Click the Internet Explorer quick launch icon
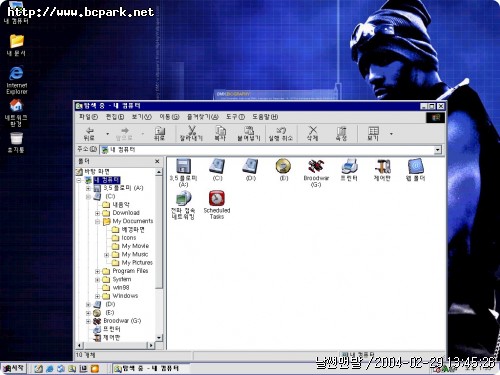This screenshot has width=500, height=375. point(50,369)
